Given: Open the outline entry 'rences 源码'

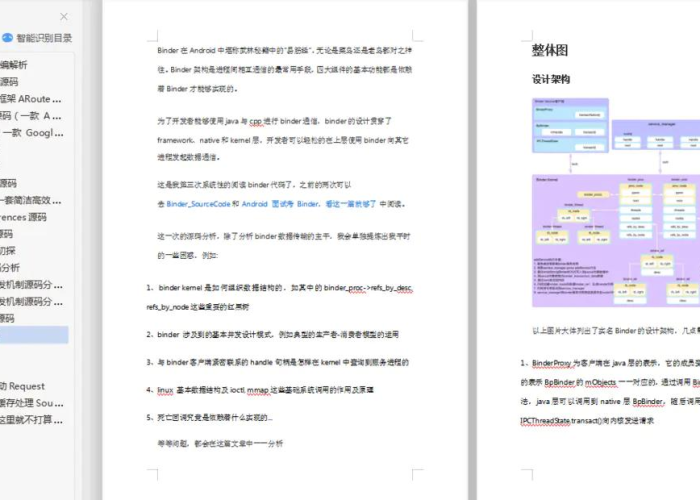Looking at the screenshot, I should coord(23,217).
